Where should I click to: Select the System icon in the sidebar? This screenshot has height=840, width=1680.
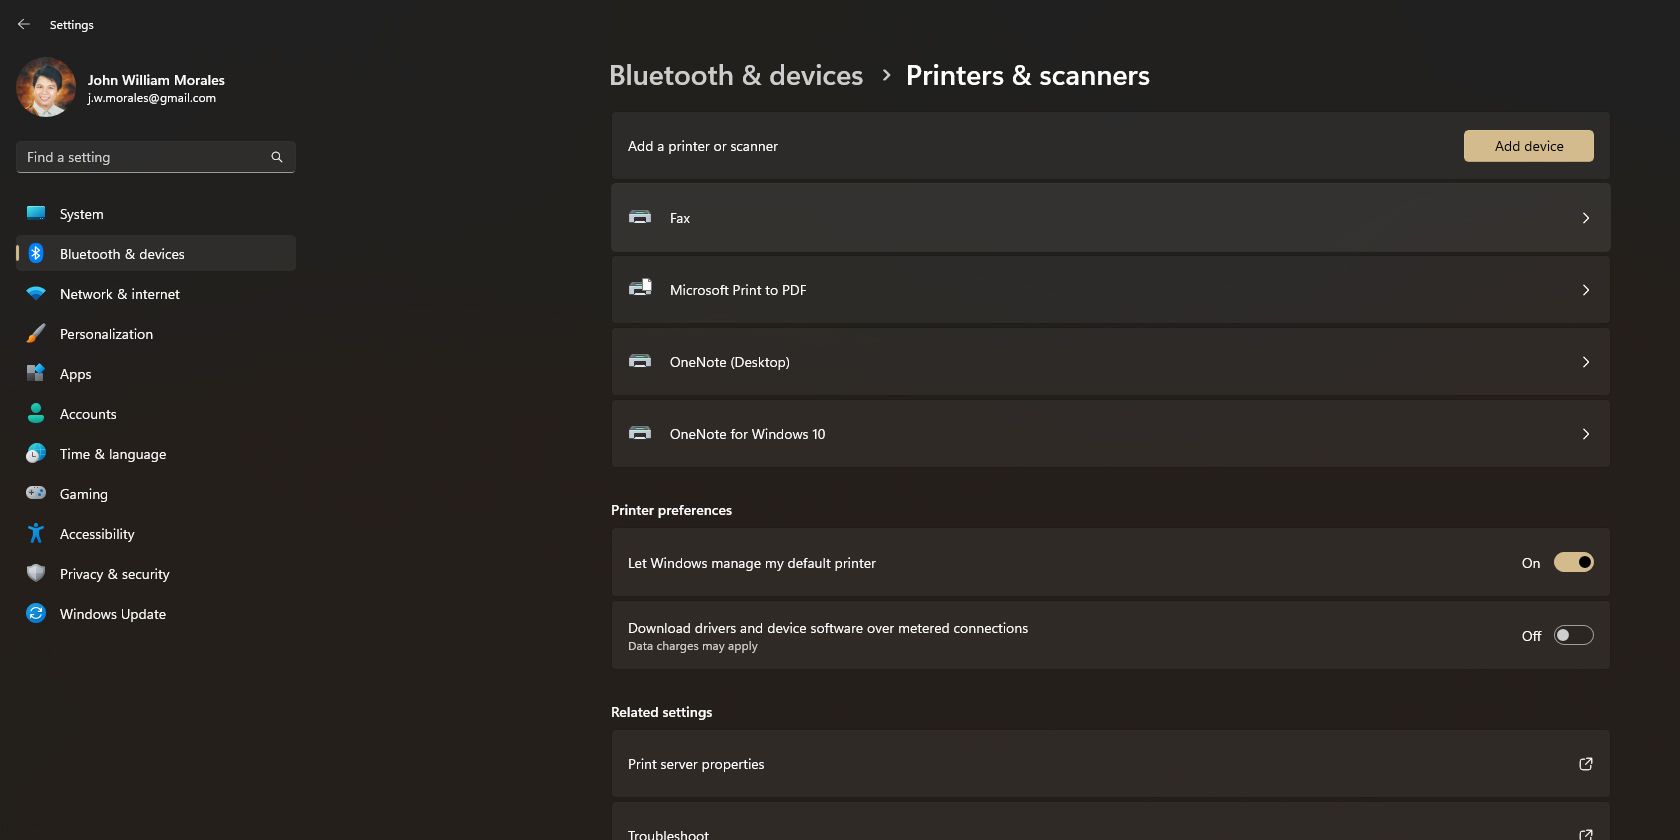pos(36,213)
